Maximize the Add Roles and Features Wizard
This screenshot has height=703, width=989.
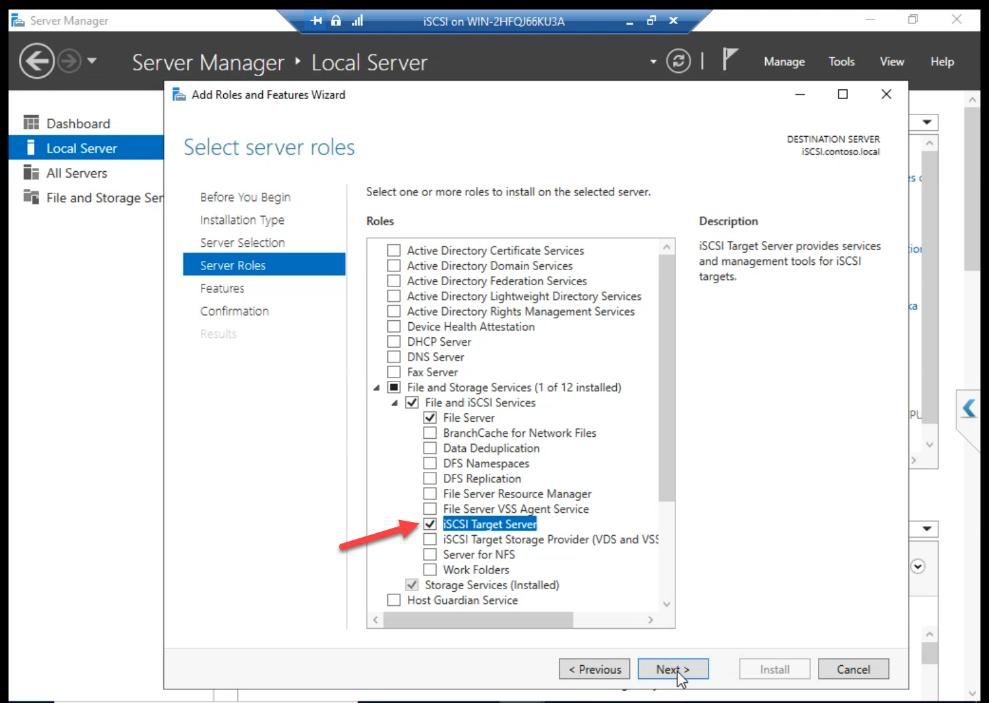pyautogui.click(x=843, y=94)
